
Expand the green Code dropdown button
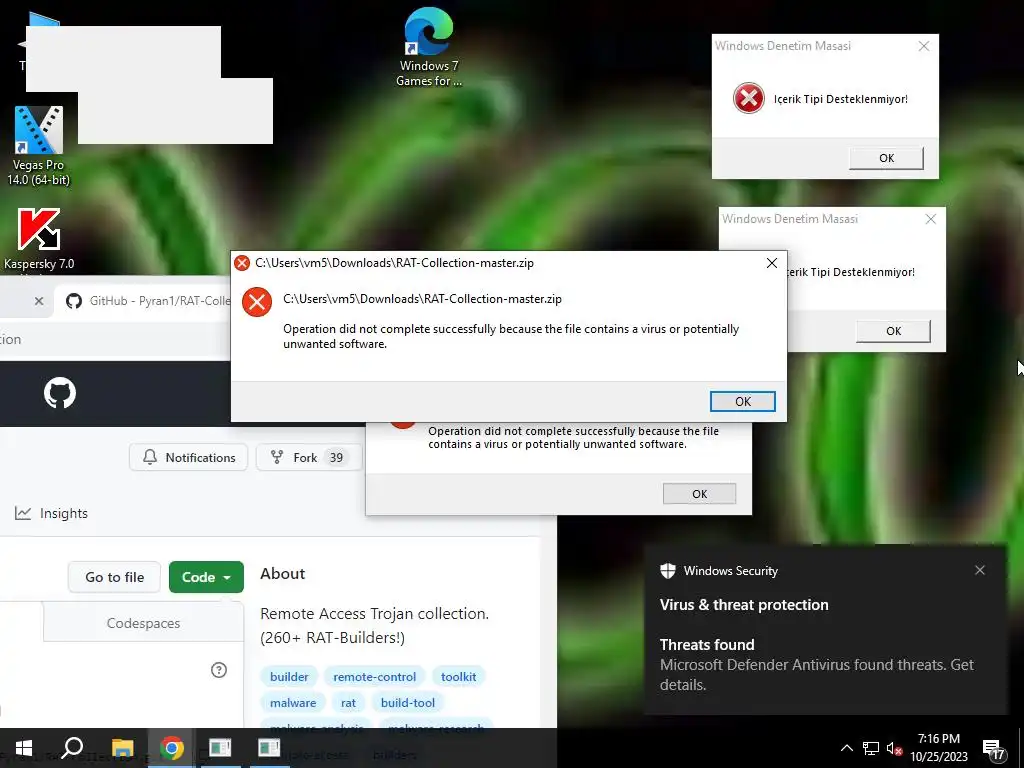point(206,577)
